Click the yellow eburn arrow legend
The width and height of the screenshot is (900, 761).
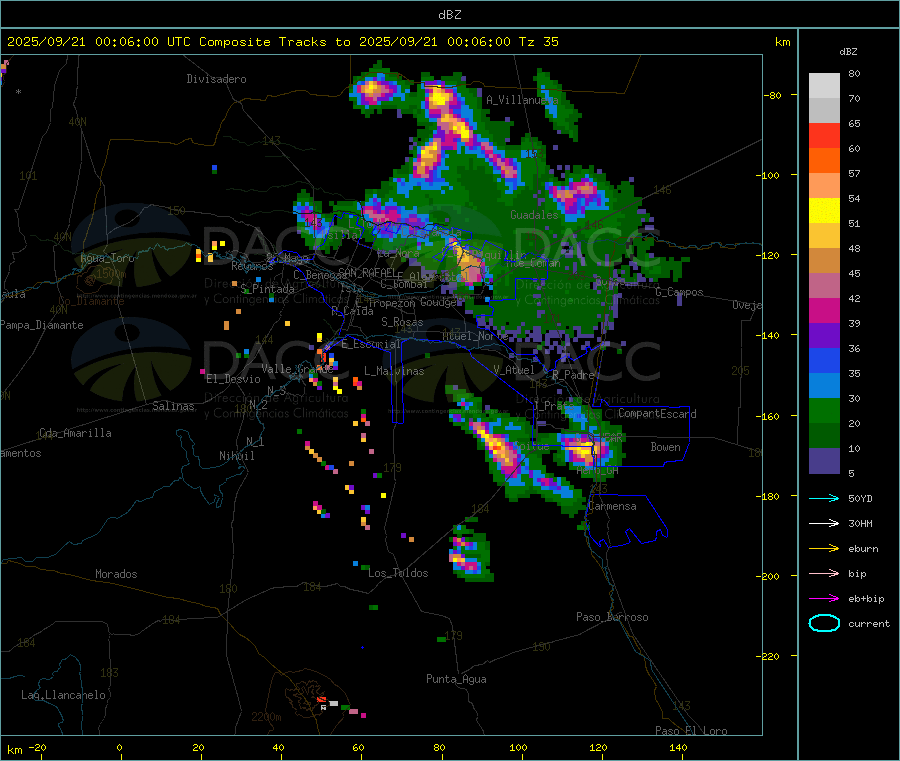point(824,548)
